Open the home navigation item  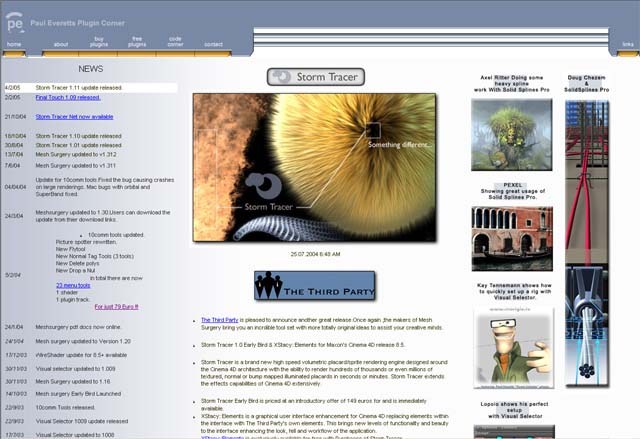(x=14, y=44)
